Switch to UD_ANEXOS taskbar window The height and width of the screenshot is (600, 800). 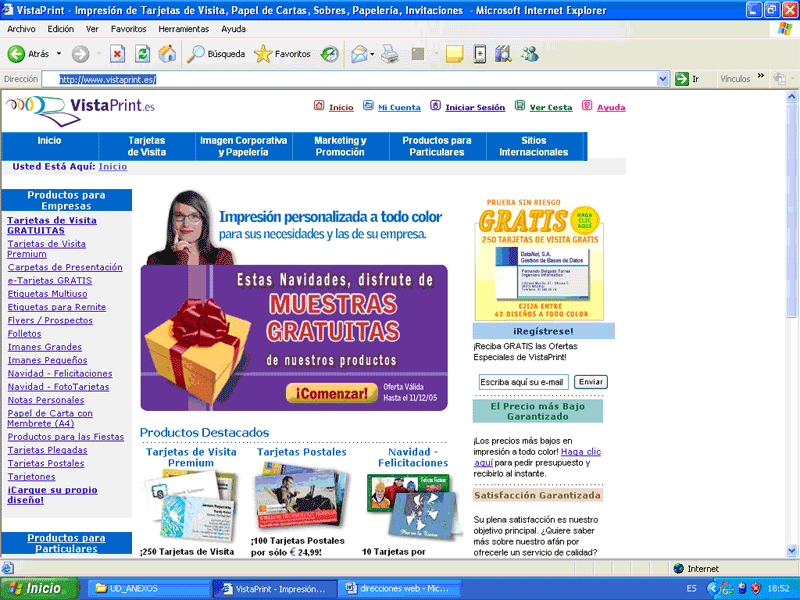148,588
